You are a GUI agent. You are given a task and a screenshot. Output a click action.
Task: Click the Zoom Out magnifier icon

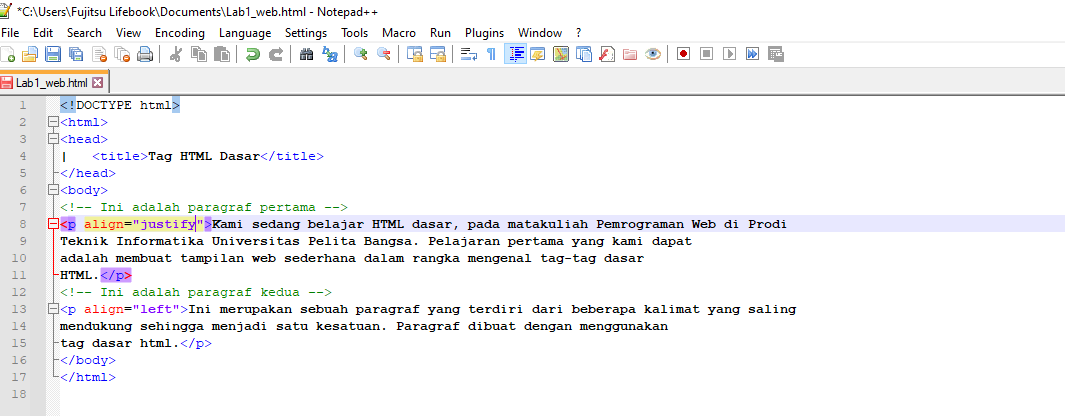(384, 54)
